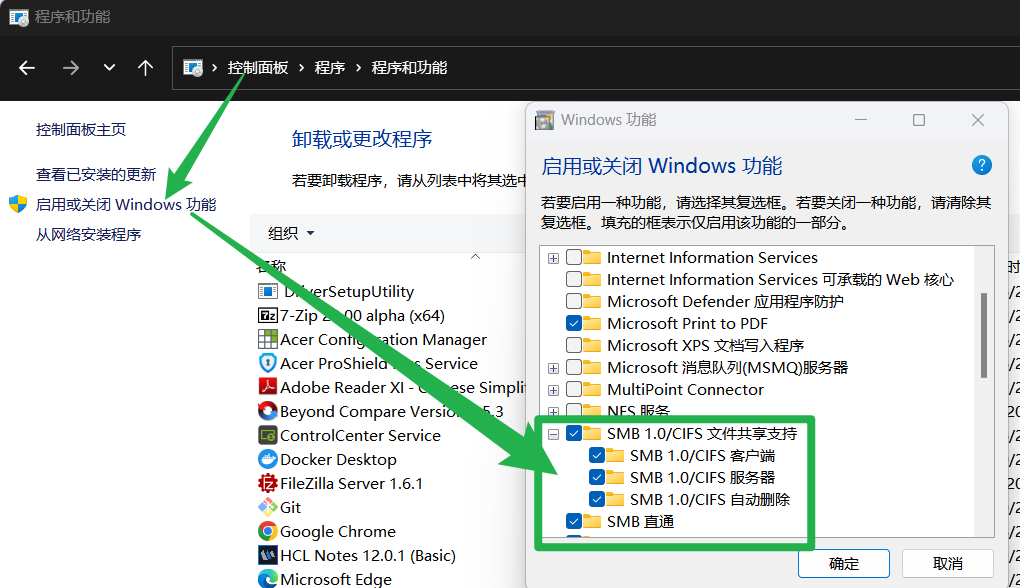Click Windows 功能 title bar icon
1020x588 pixels.
tap(544, 120)
